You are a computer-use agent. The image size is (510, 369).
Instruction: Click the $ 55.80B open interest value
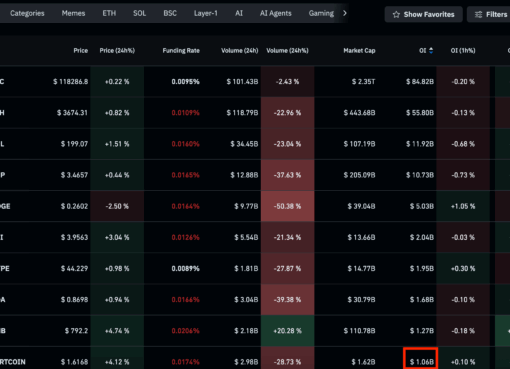[x=420, y=113]
